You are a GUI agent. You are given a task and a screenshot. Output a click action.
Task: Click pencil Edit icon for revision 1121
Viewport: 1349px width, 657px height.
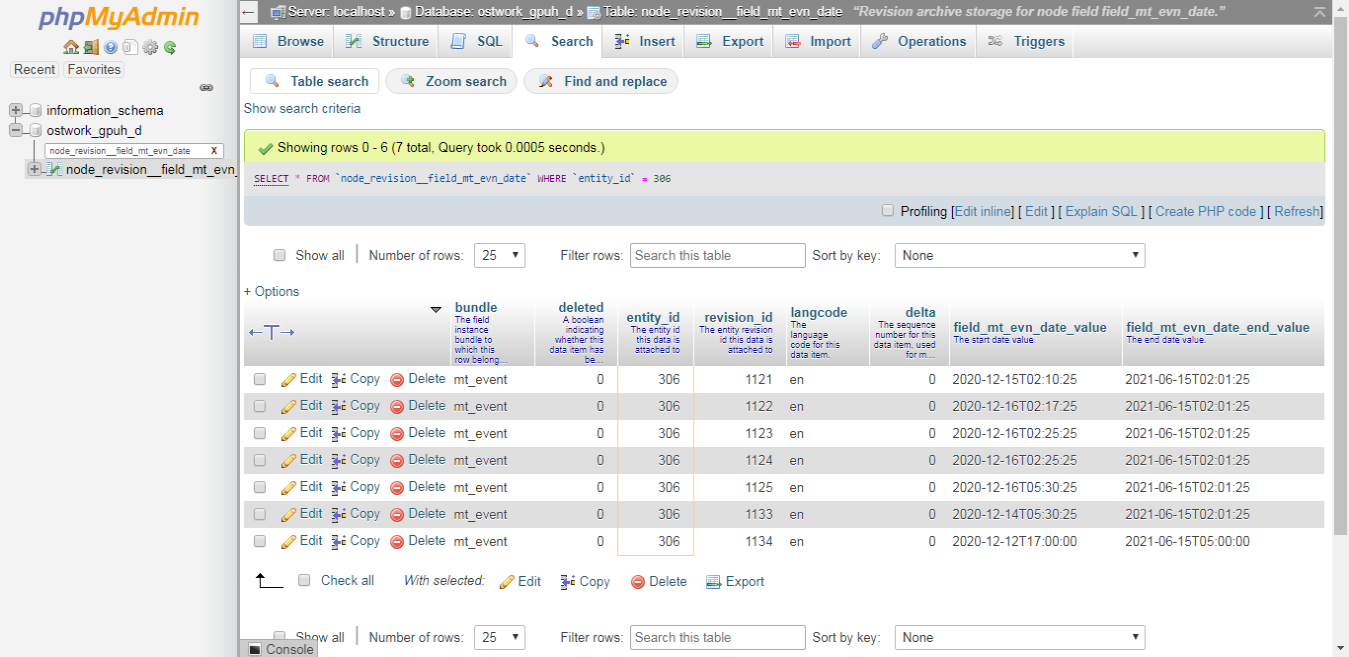click(288, 380)
